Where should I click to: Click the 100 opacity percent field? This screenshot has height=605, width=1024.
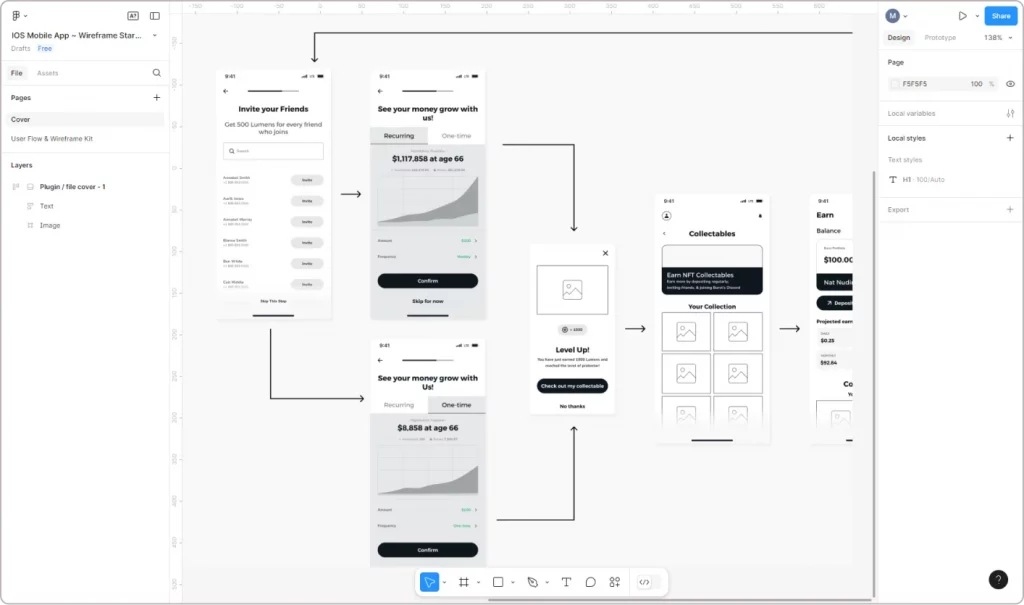[976, 84]
